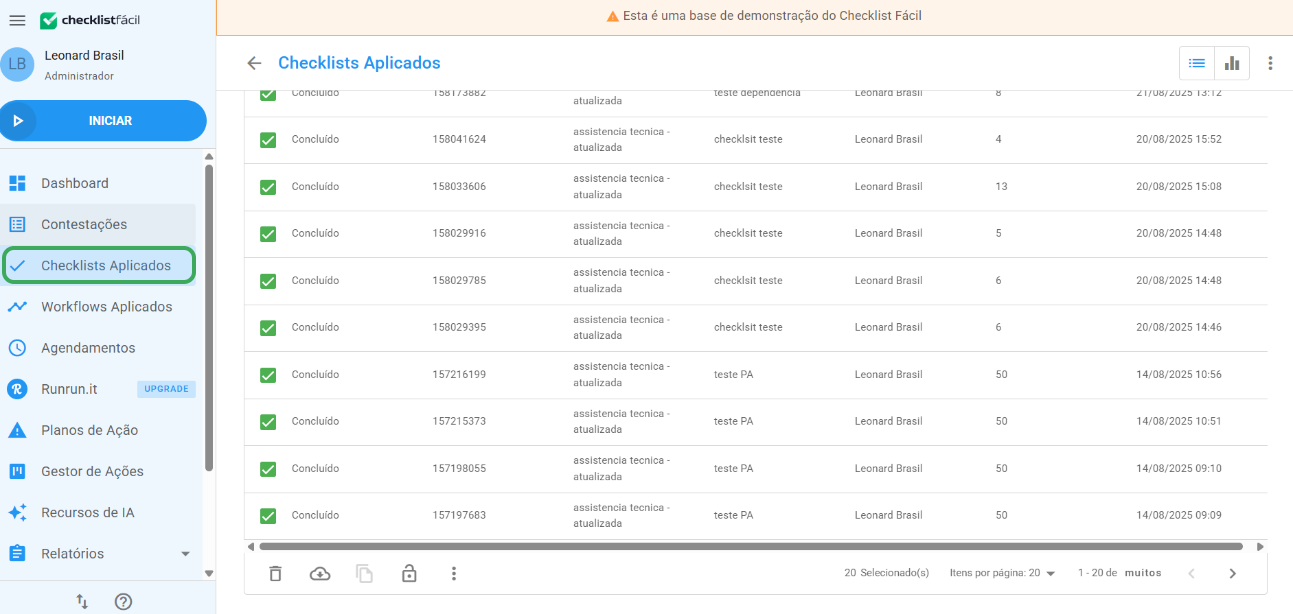
Task: Deselect checkbox for checklist 157216199
Action: (x=267, y=374)
